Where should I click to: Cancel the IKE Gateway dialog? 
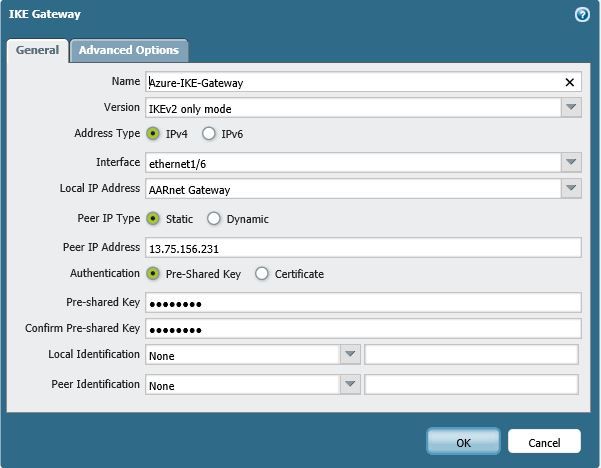point(544,441)
